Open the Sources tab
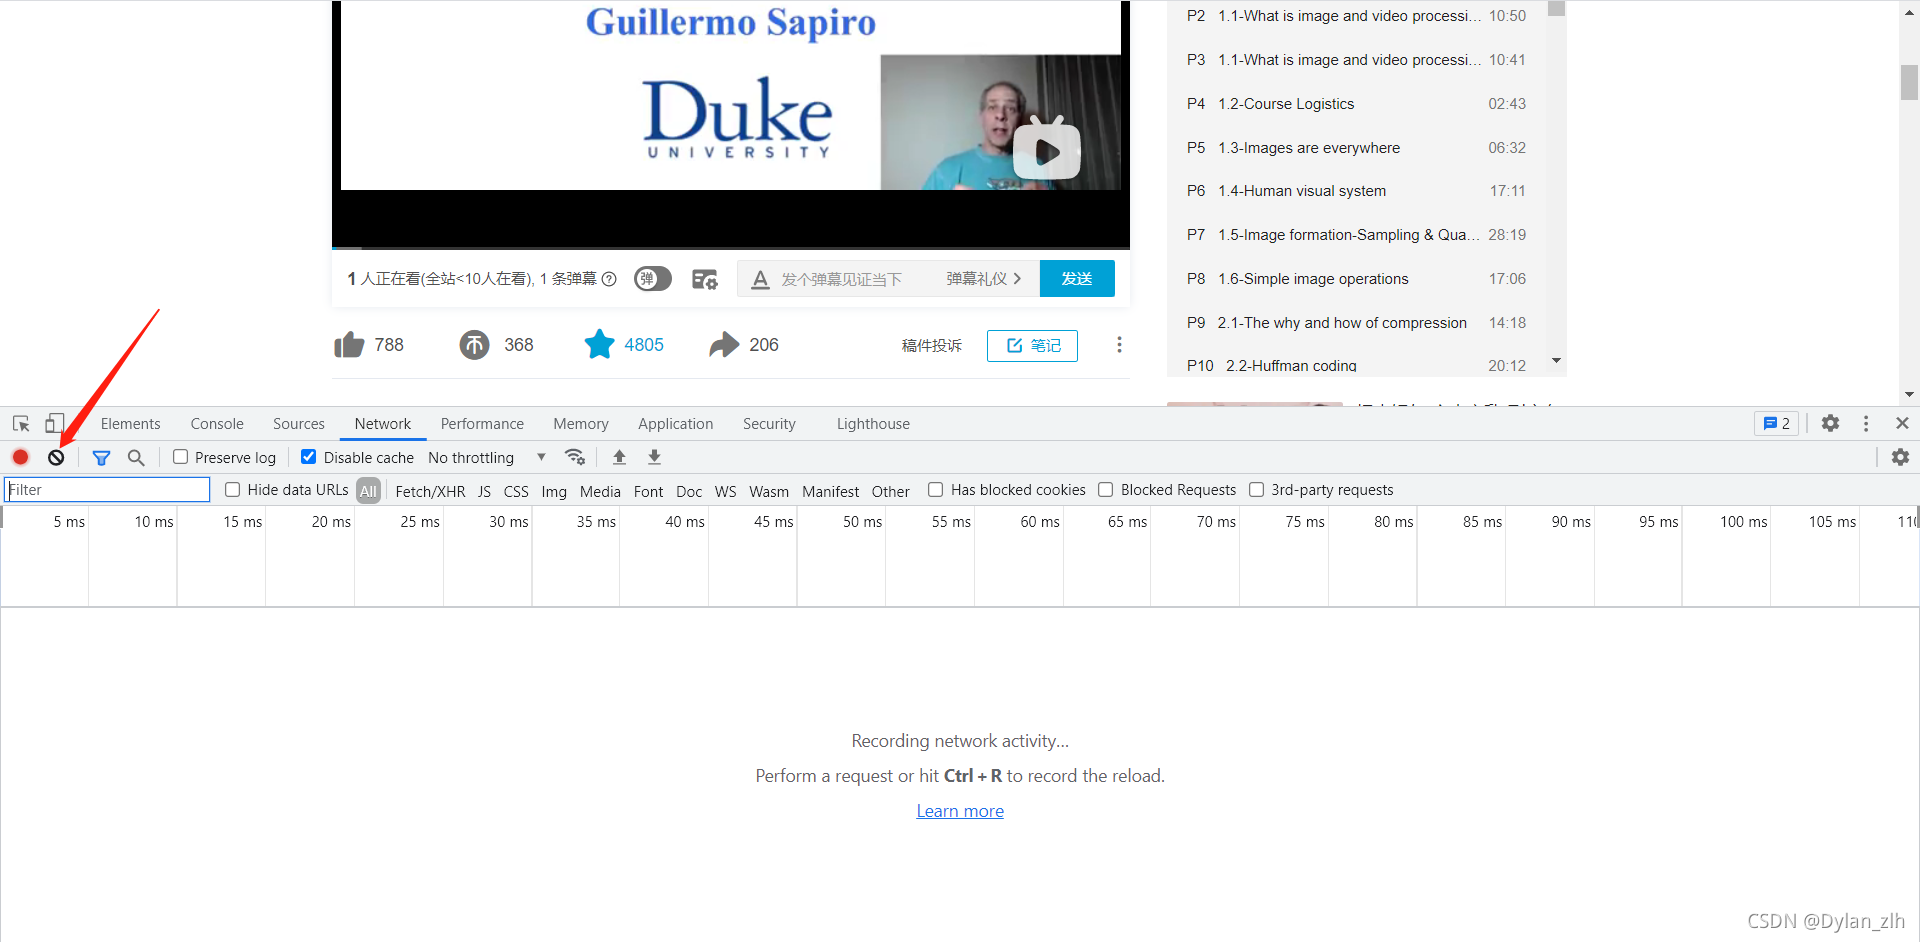This screenshot has height=942, width=1920. pos(299,423)
